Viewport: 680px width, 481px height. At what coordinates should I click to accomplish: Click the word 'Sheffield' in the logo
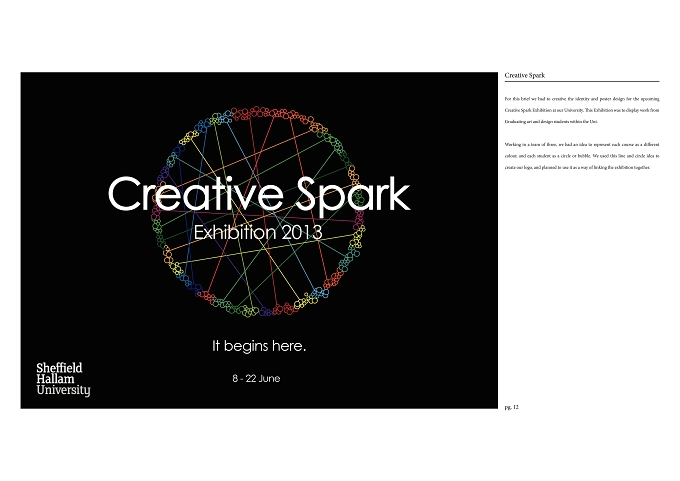coord(59,368)
